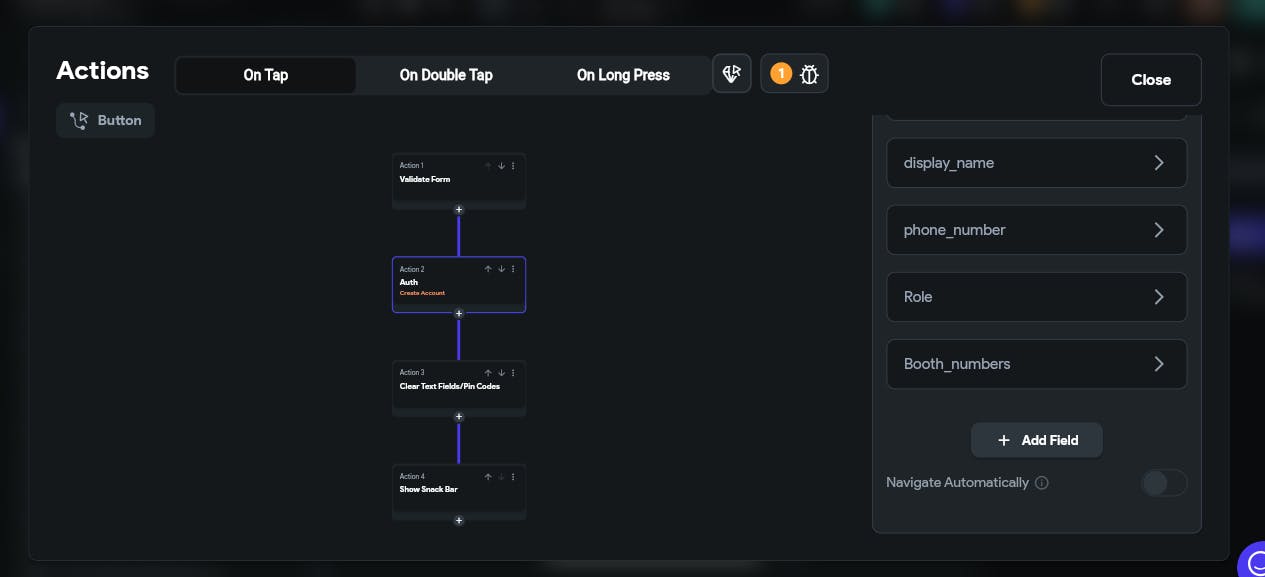Click the Navigate Automatically info icon
1265x577 pixels.
[1042, 483]
